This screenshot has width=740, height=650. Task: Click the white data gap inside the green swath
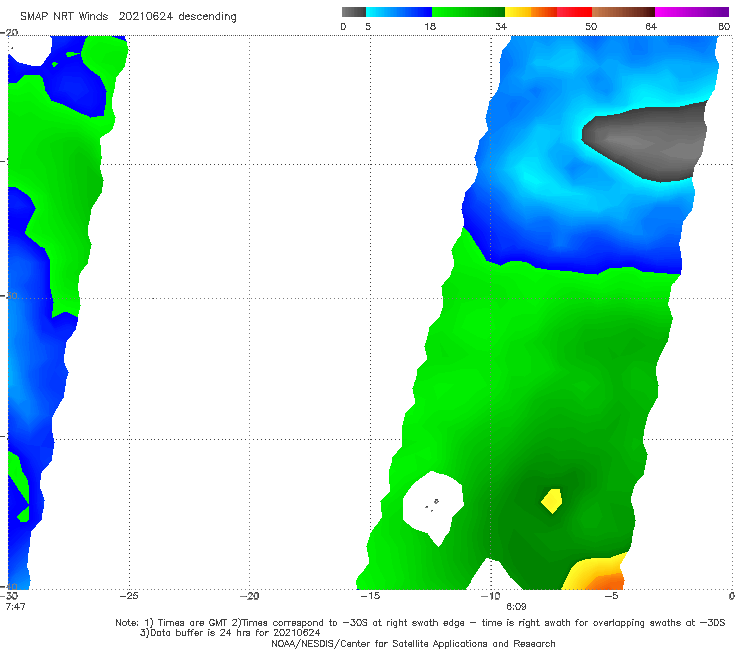pos(433,506)
